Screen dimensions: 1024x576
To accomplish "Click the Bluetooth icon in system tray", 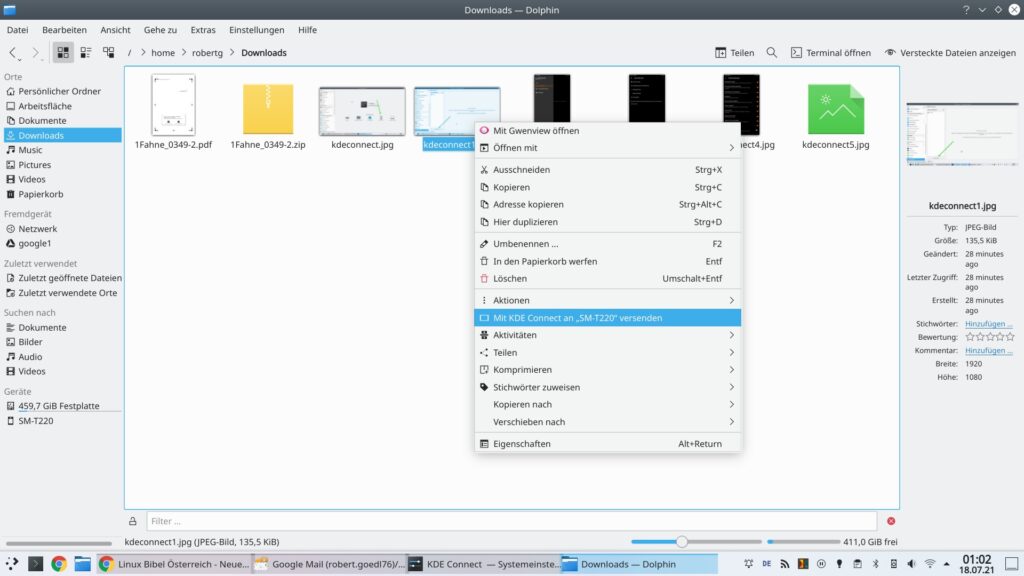I will click(x=876, y=564).
